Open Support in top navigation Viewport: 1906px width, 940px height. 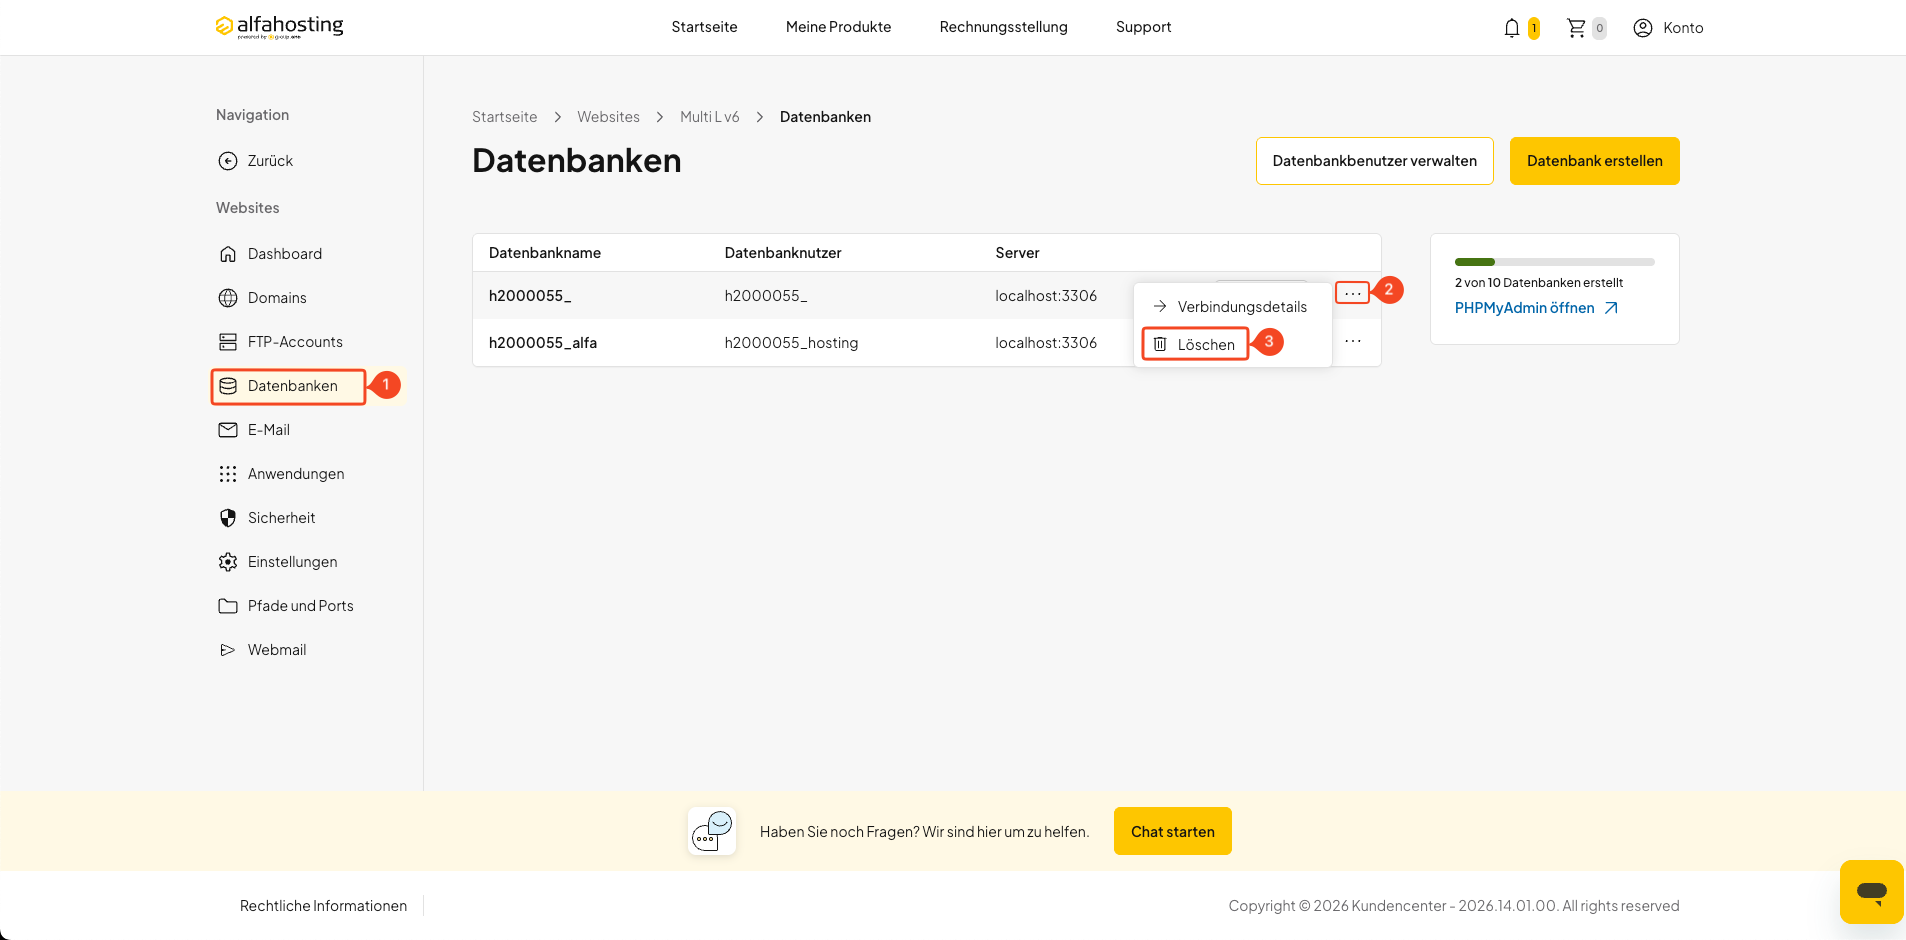[x=1143, y=27]
